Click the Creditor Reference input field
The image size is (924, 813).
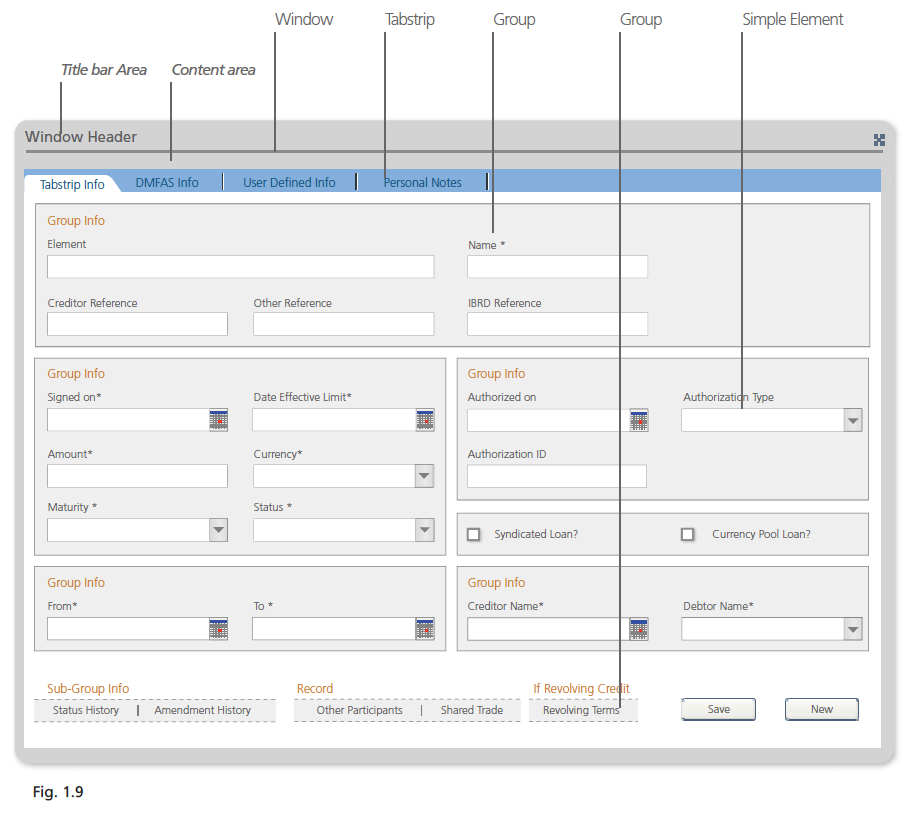[x=138, y=324]
